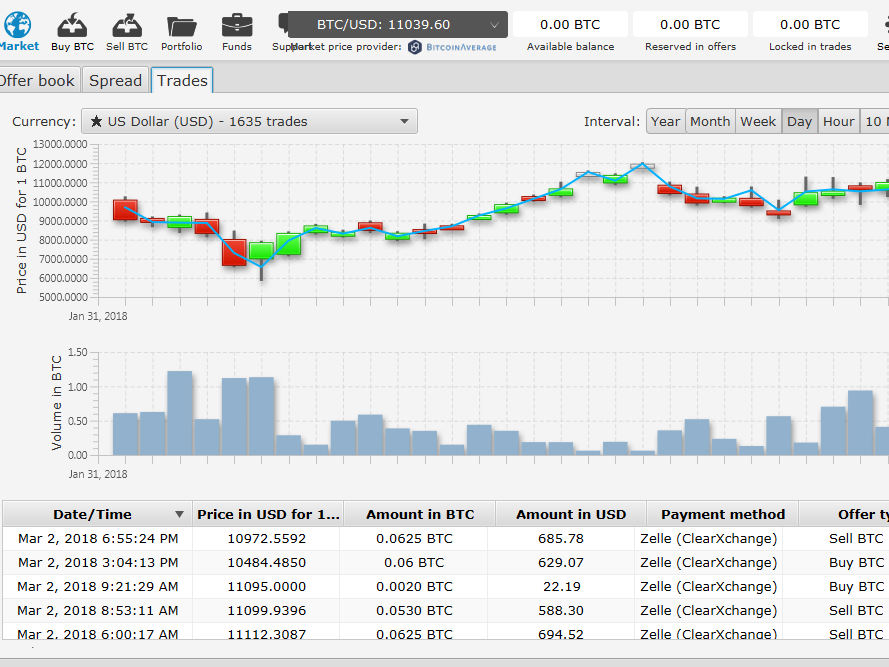The image size is (889, 667).
Task: Select the trade dated Mar 2, 2018 6:00:17 AM
Action: 446,631
